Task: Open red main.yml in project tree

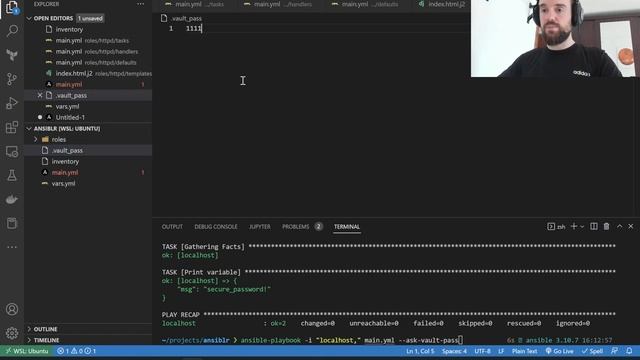Action: click(65, 172)
